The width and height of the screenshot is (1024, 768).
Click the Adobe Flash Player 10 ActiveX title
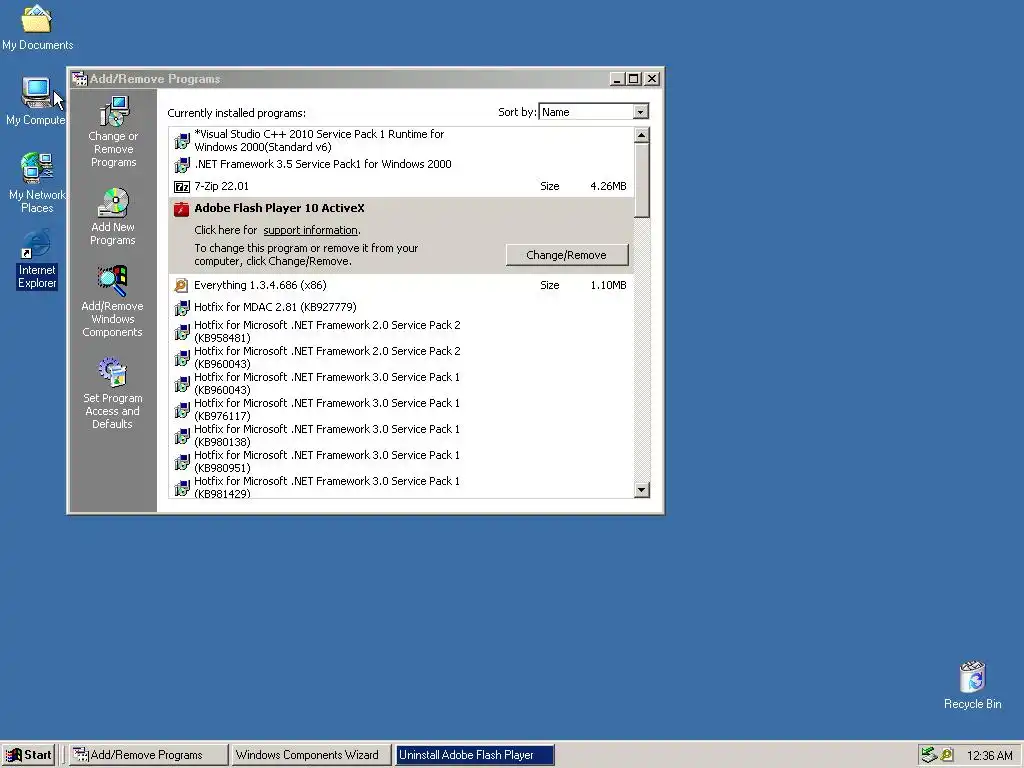click(280, 208)
